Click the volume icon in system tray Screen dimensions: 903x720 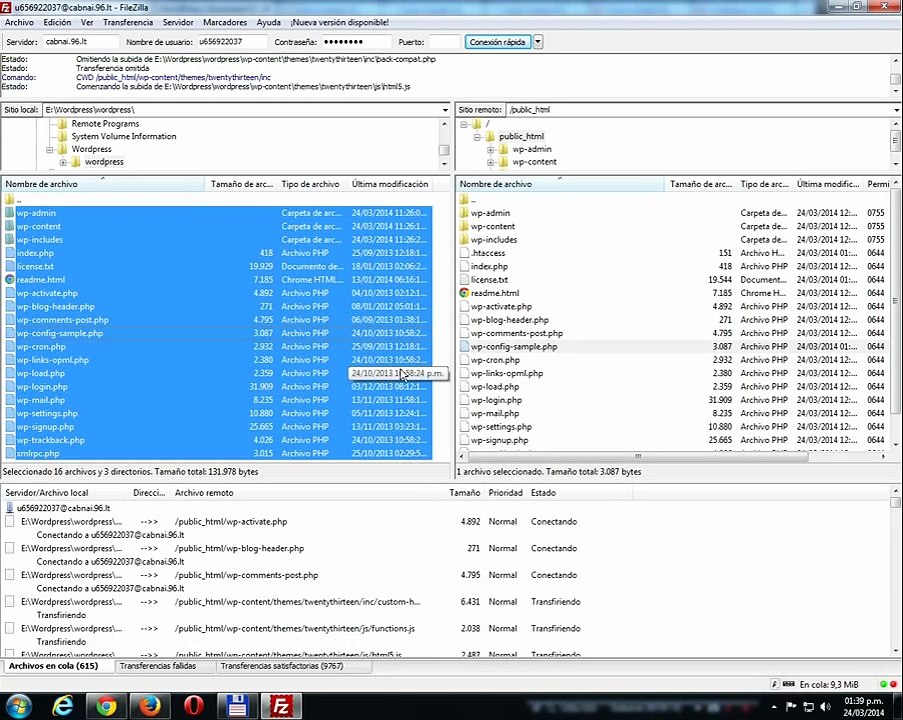[x=825, y=707]
